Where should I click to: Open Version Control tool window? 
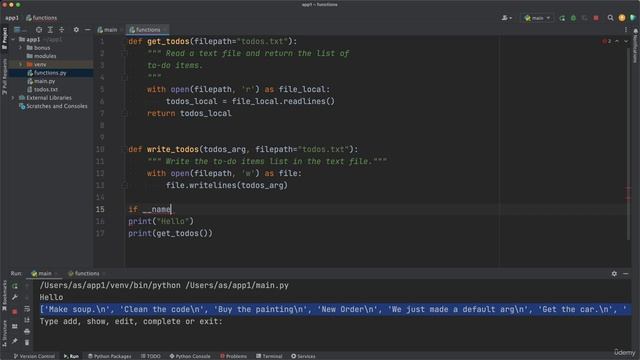pyautogui.click(x=34, y=356)
